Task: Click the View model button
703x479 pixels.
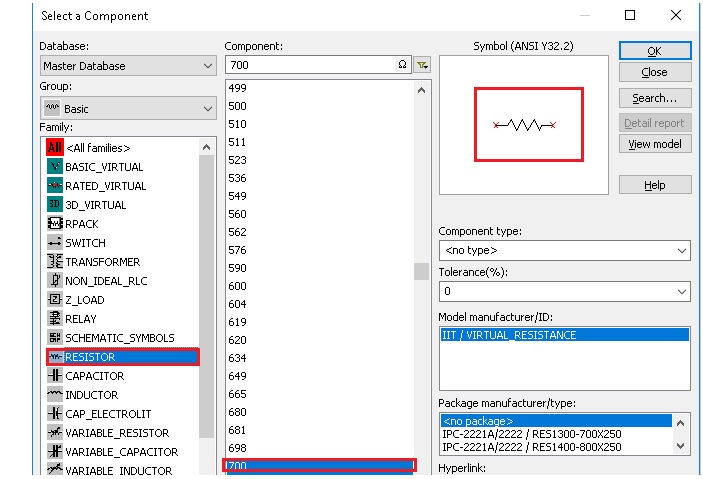Action: (x=655, y=144)
